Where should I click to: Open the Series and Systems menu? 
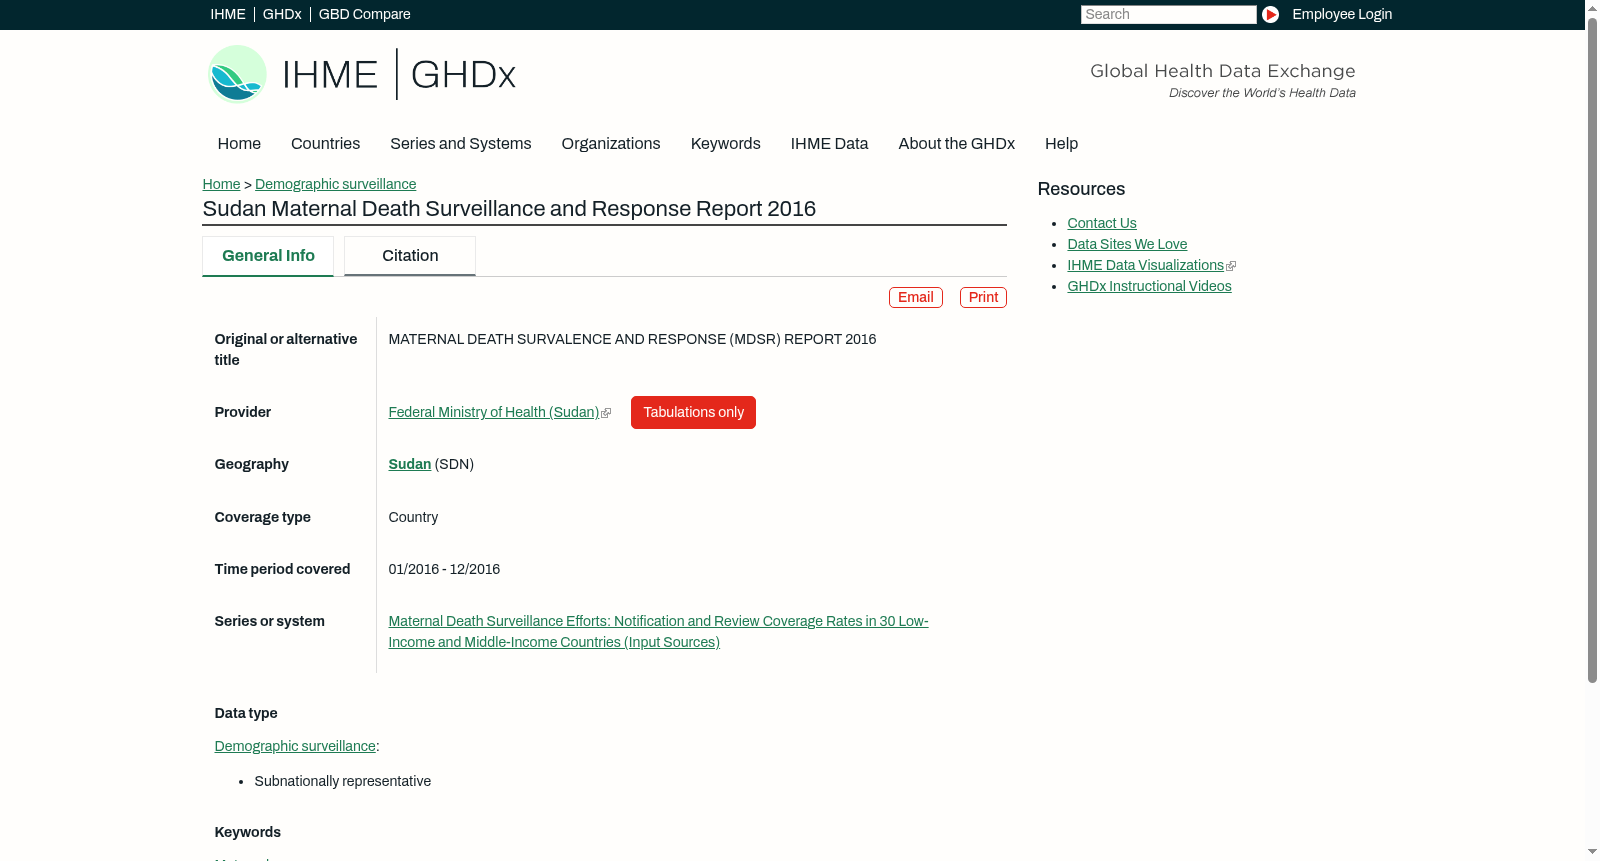460,143
